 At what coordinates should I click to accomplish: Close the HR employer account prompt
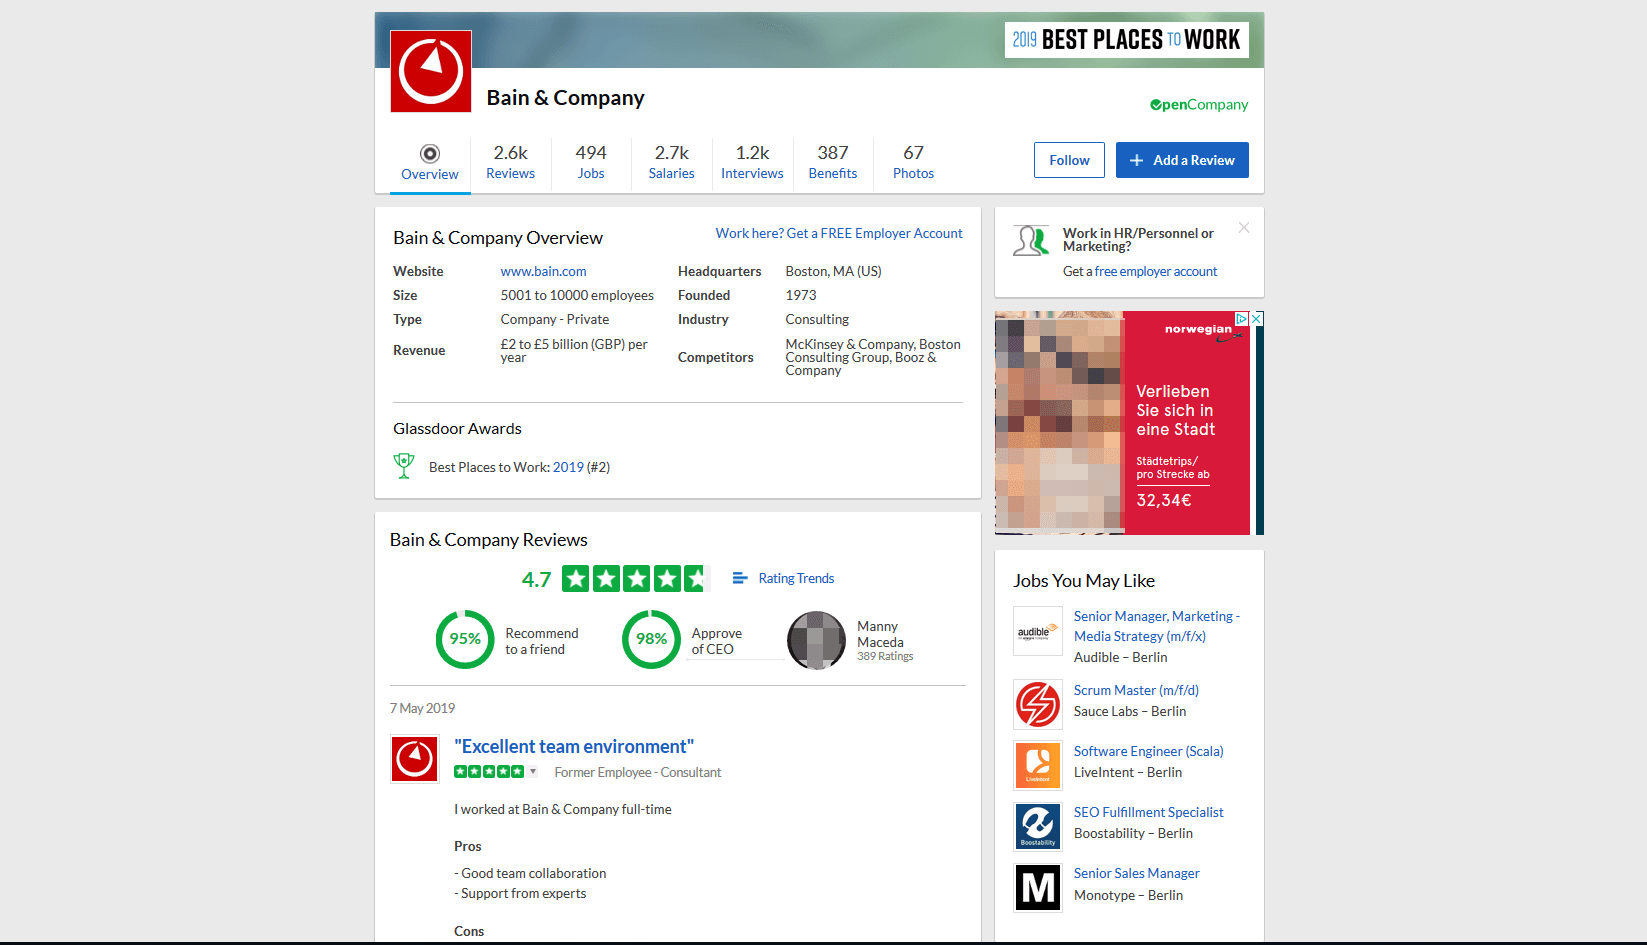pos(1243,228)
